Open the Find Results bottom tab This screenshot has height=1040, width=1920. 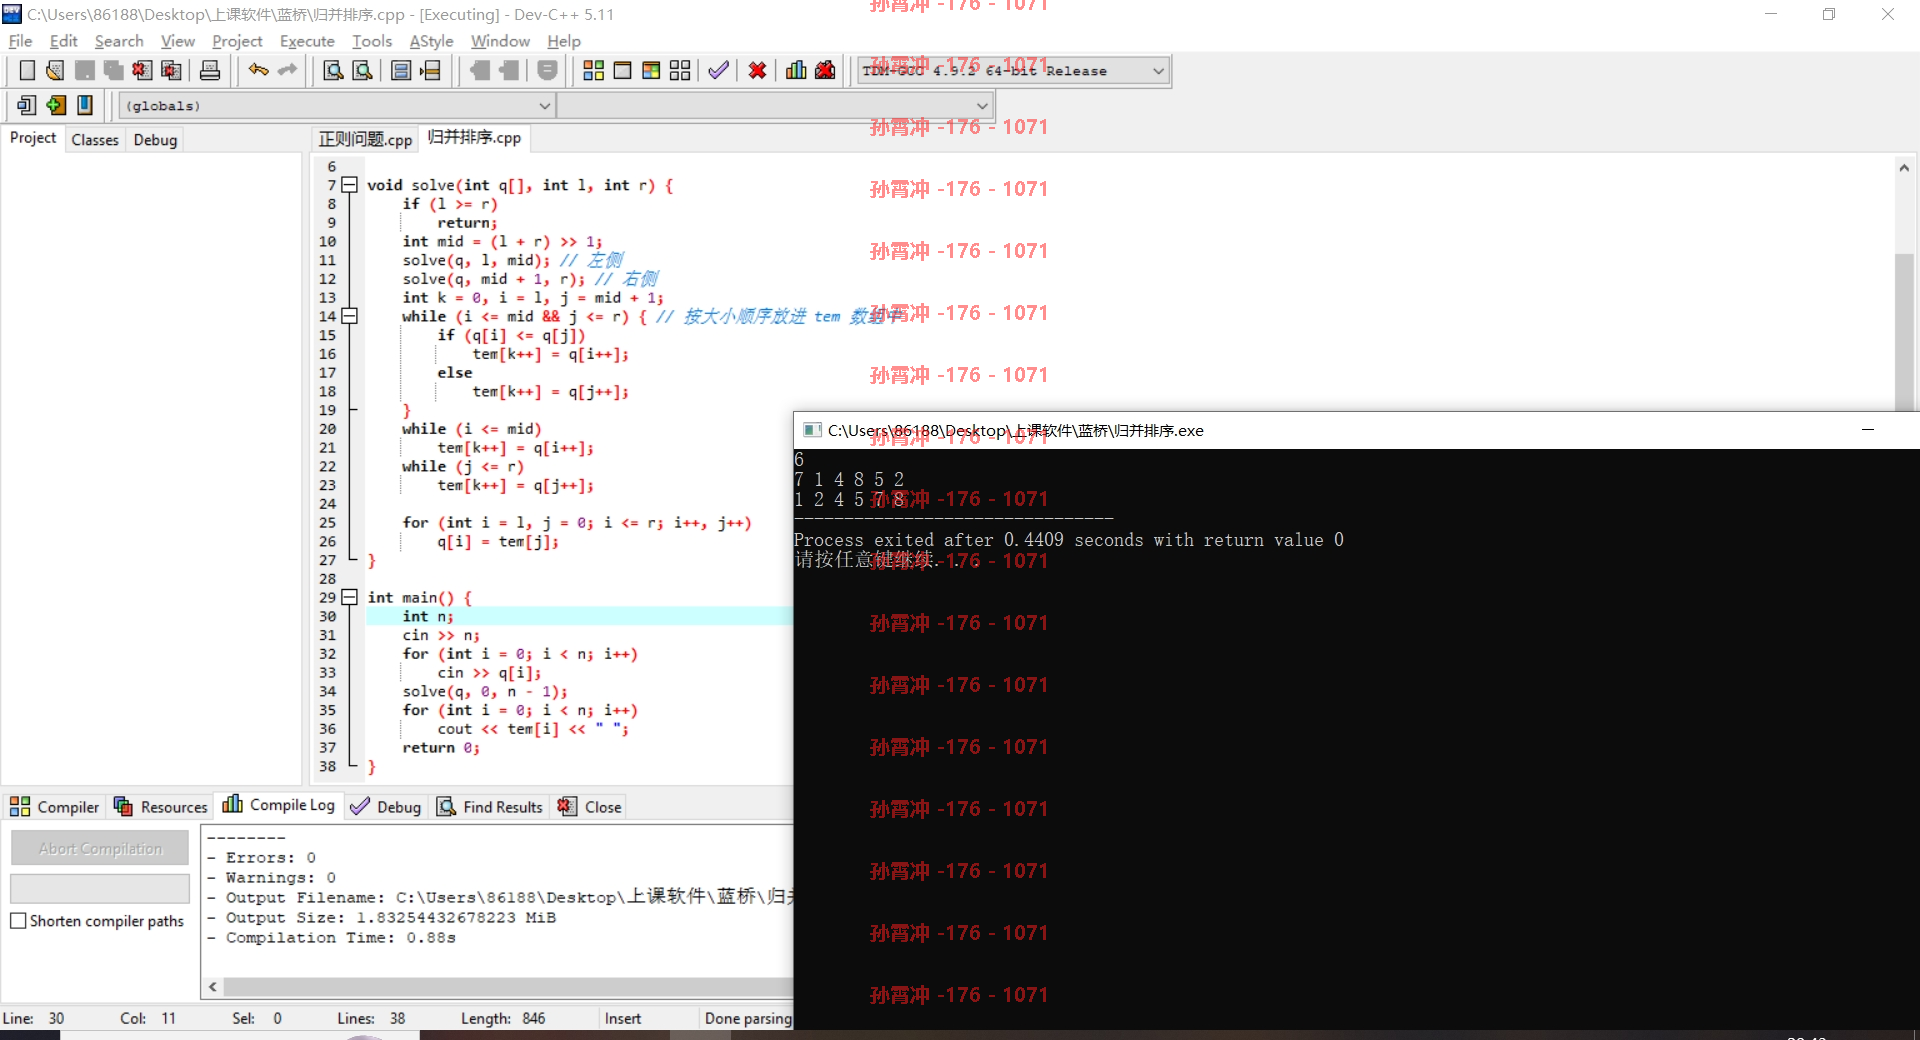[490, 807]
